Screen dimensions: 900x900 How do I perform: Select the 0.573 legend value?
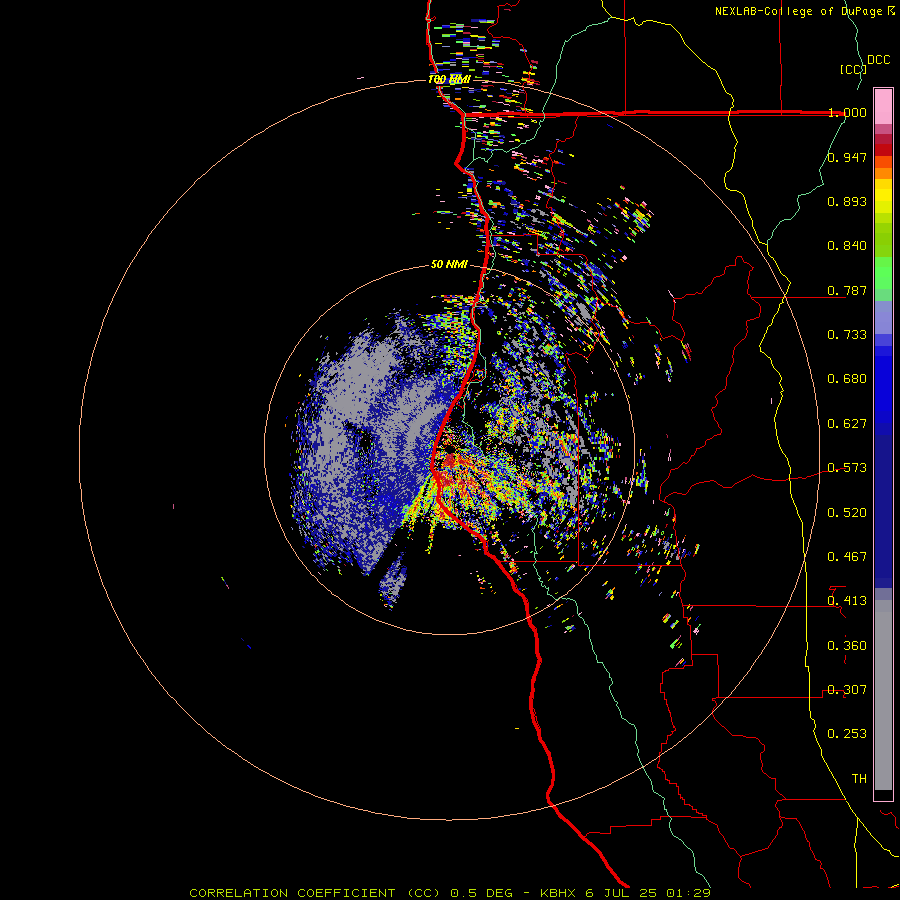click(x=847, y=468)
